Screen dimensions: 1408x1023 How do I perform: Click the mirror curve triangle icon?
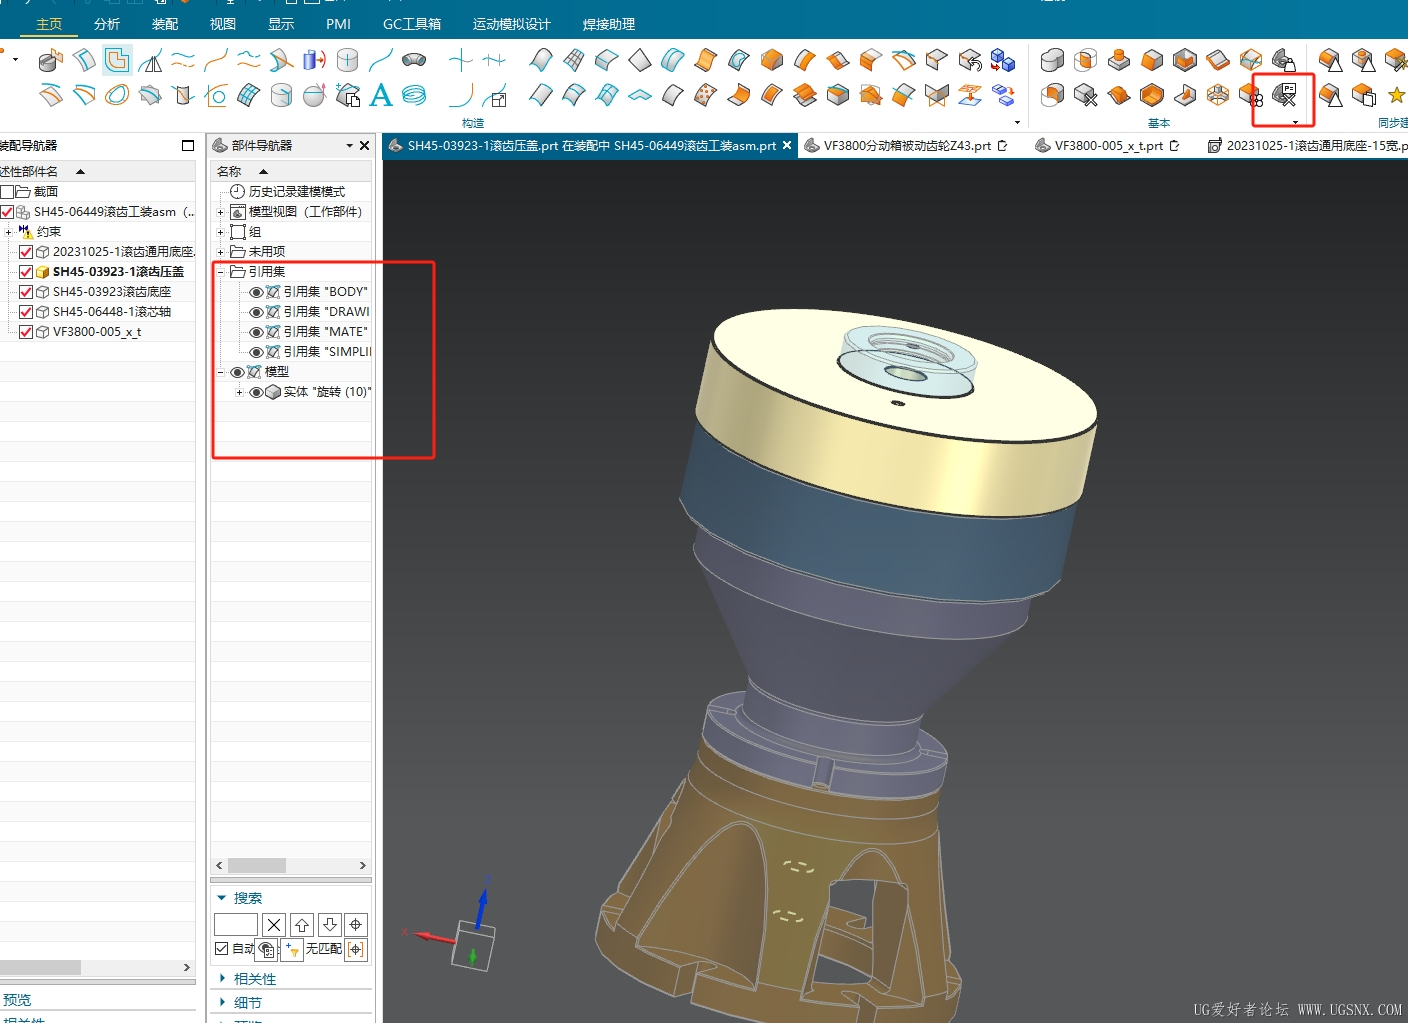point(150,61)
